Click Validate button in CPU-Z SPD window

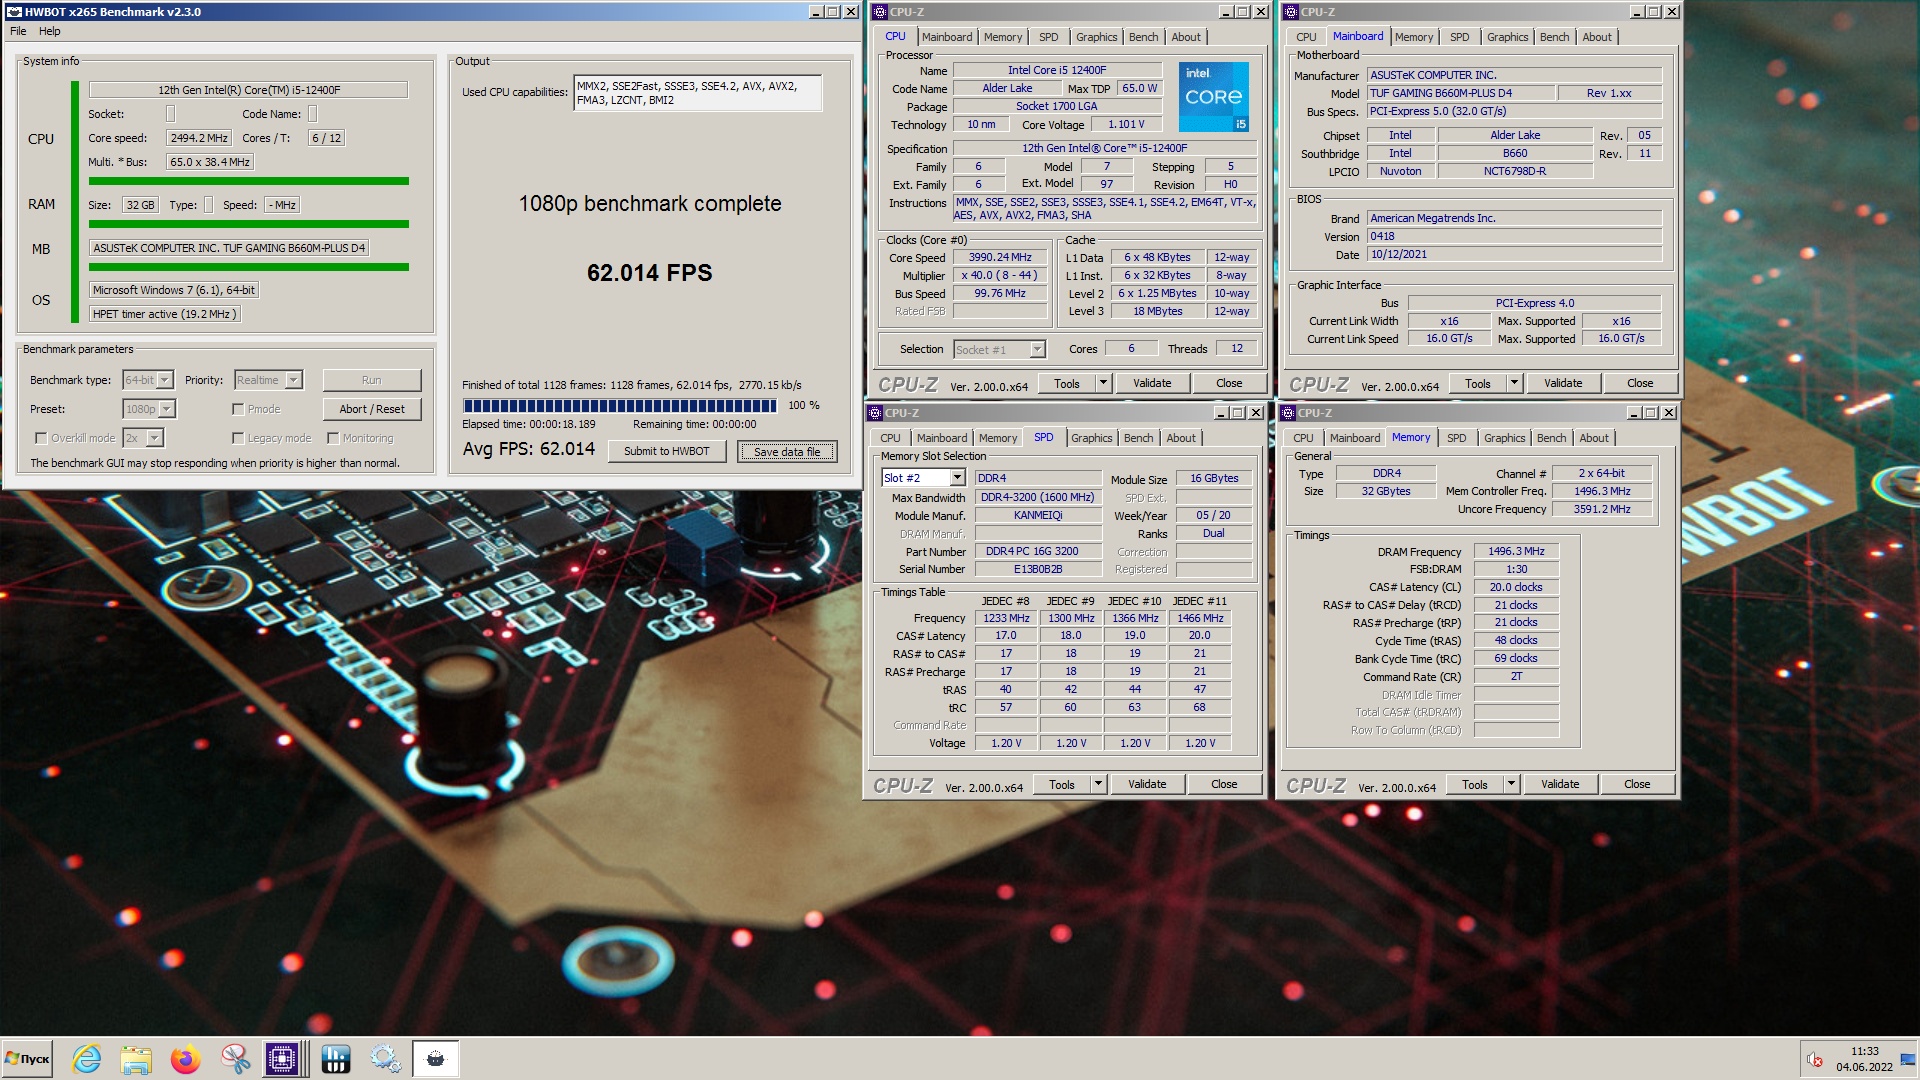tap(1147, 784)
